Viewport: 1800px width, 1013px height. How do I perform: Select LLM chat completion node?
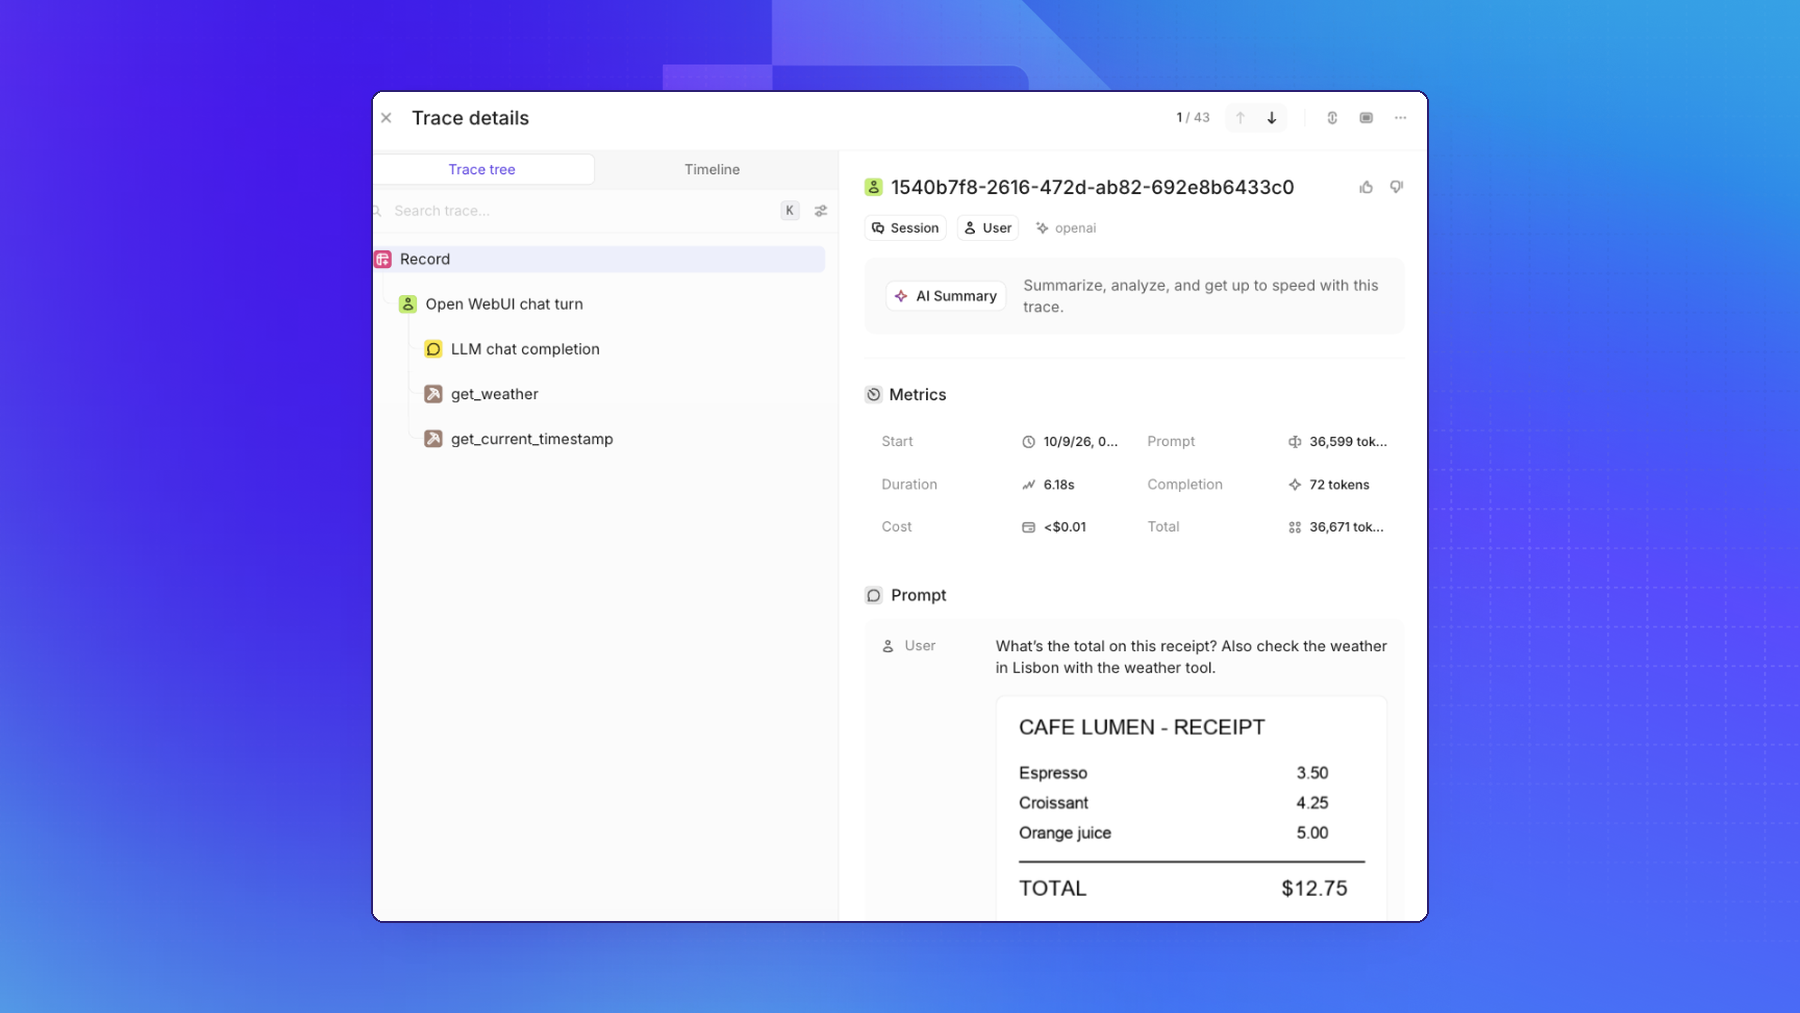tap(525, 349)
